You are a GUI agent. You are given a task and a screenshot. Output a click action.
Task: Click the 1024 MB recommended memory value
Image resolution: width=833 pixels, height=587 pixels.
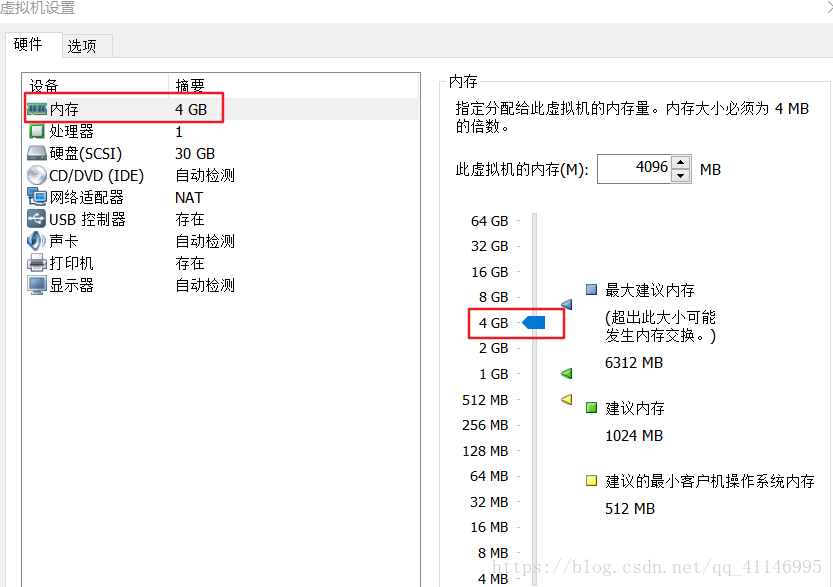(x=634, y=436)
